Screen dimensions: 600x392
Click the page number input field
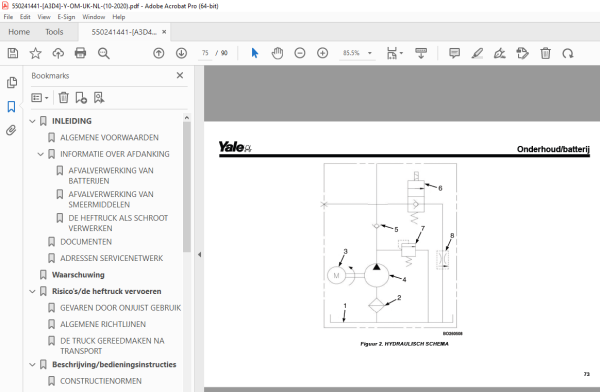point(205,53)
